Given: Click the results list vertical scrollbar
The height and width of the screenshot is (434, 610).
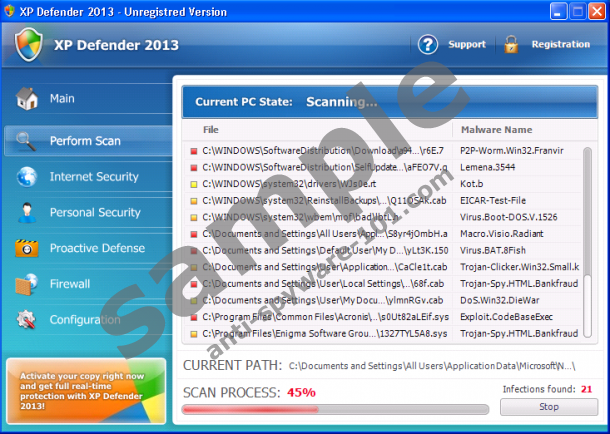Looking at the screenshot, I should [587, 240].
